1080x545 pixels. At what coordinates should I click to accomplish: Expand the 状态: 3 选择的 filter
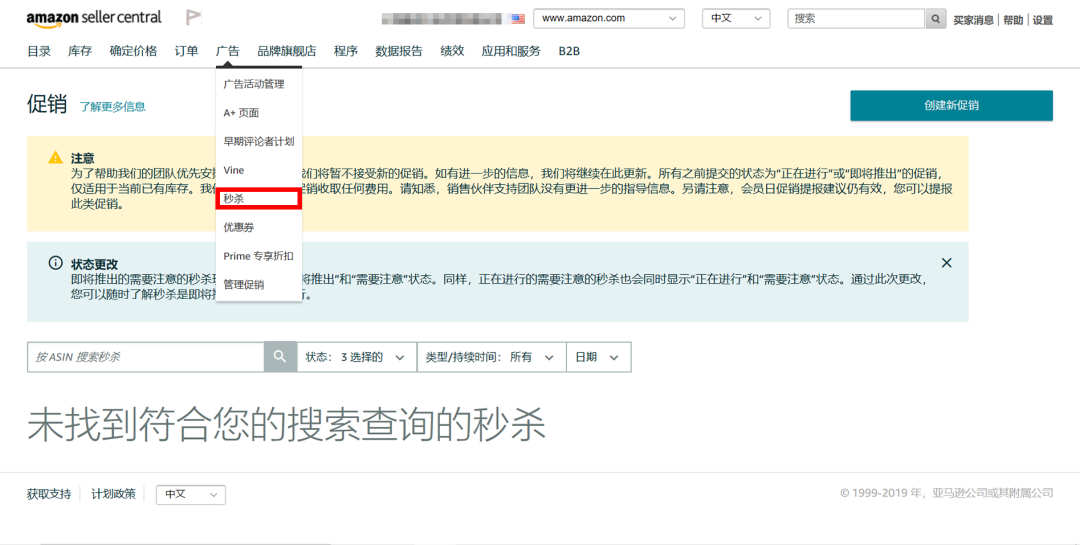pos(356,357)
